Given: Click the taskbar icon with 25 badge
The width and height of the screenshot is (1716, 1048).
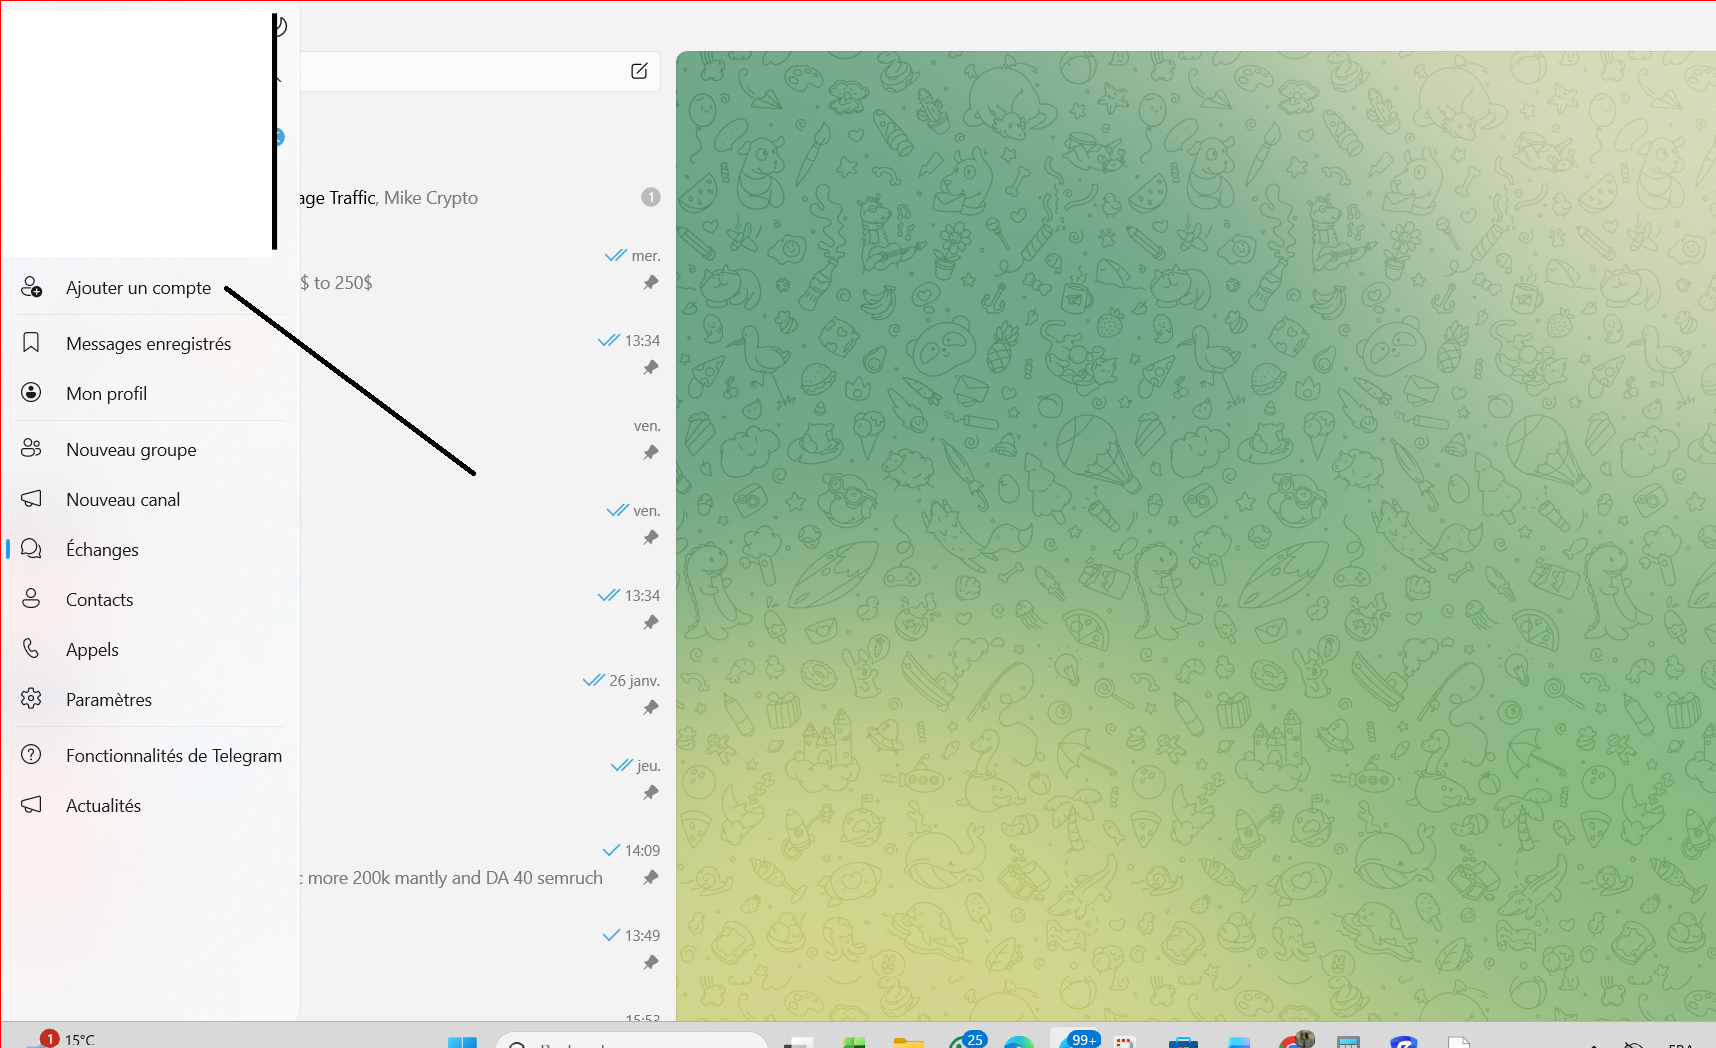Looking at the screenshot, I should click(966, 1040).
